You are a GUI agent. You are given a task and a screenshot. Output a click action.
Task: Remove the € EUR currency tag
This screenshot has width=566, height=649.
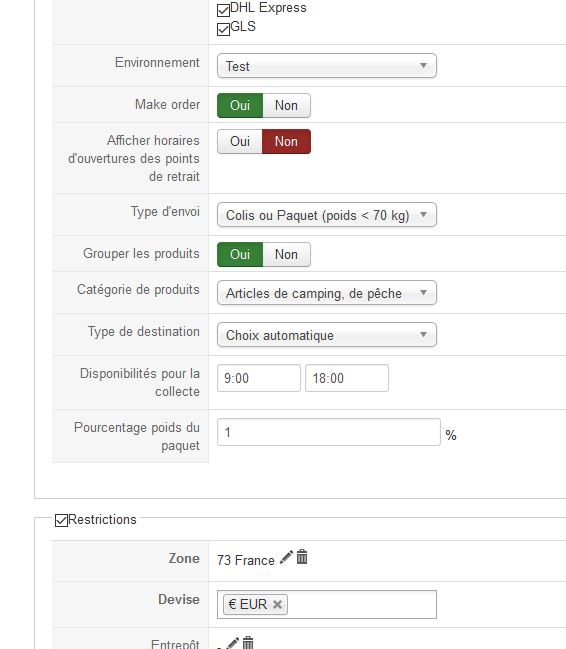point(277,605)
